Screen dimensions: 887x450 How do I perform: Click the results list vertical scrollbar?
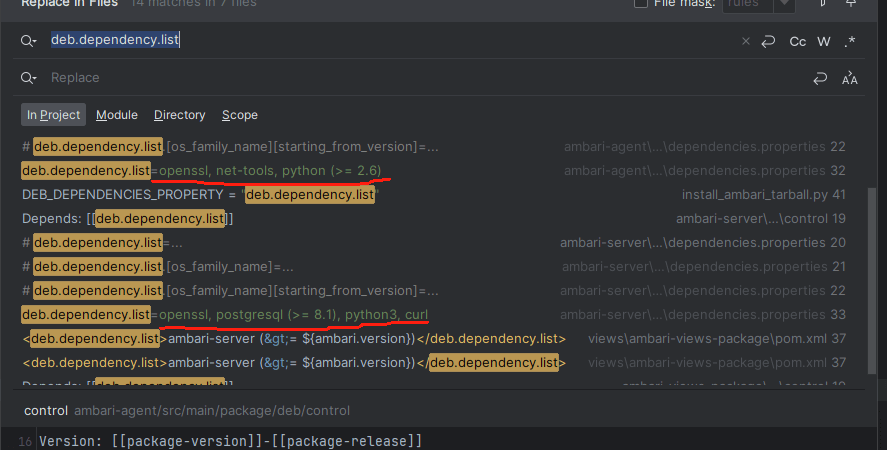[872, 281]
